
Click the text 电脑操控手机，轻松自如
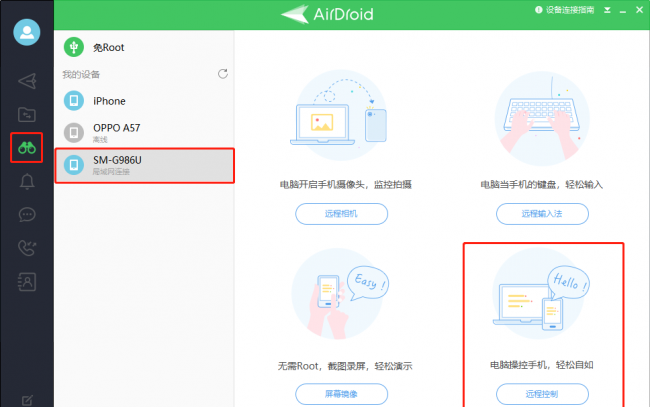click(542, 365)
